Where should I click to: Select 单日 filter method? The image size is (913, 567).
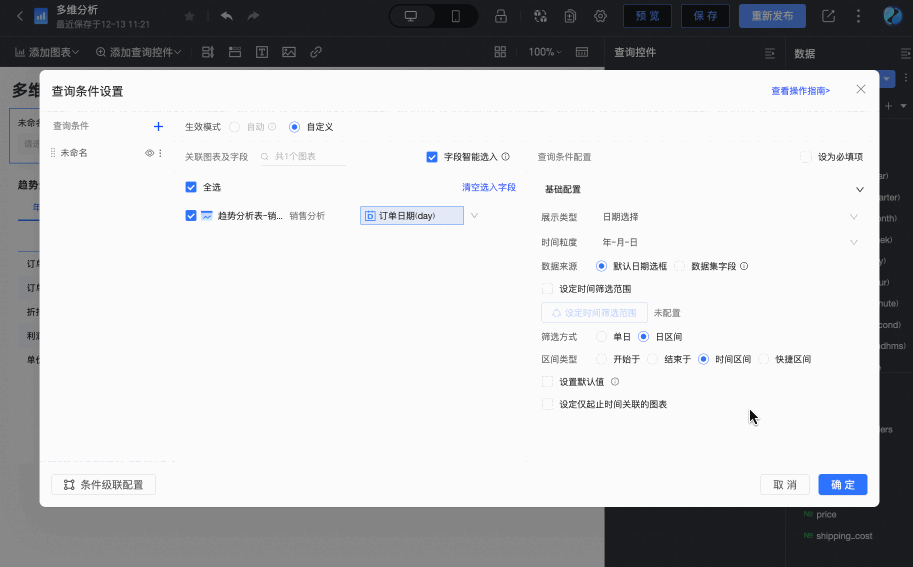[601, 336]
